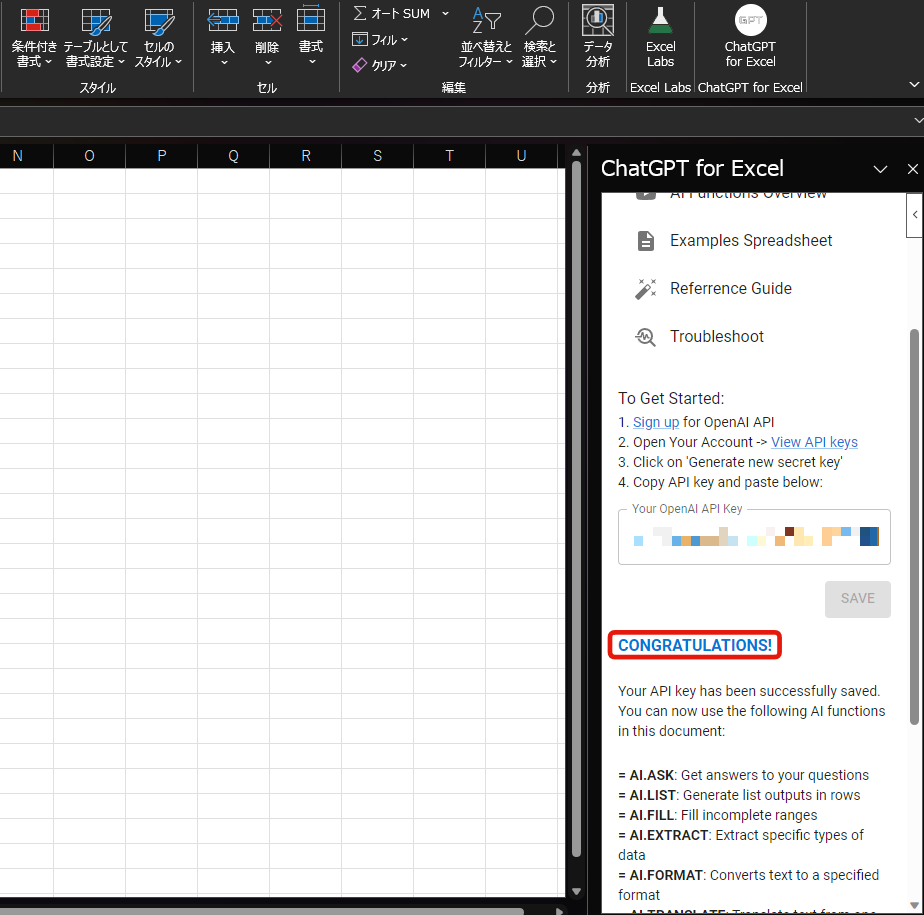Click the Delete cells (削除) icon
The image size is (924, 915).
tap(267, 20)
